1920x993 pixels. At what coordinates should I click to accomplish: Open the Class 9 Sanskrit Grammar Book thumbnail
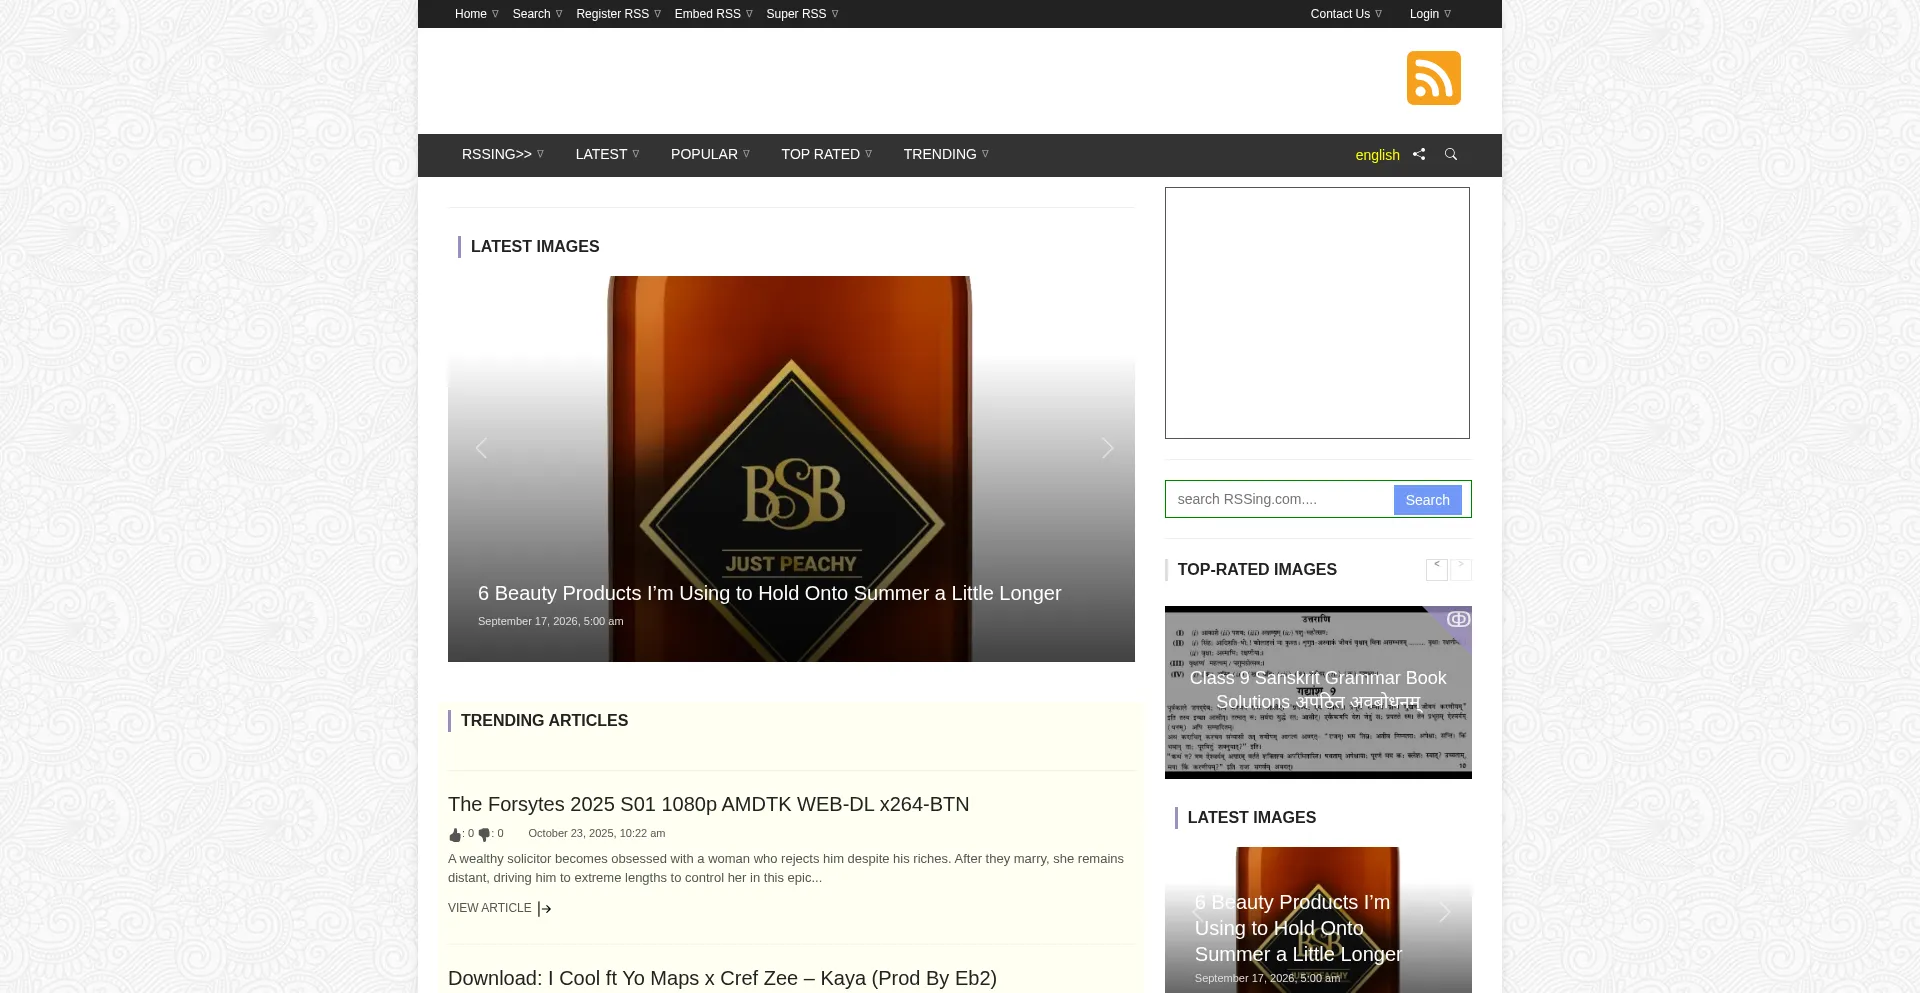pos(1318,692)
